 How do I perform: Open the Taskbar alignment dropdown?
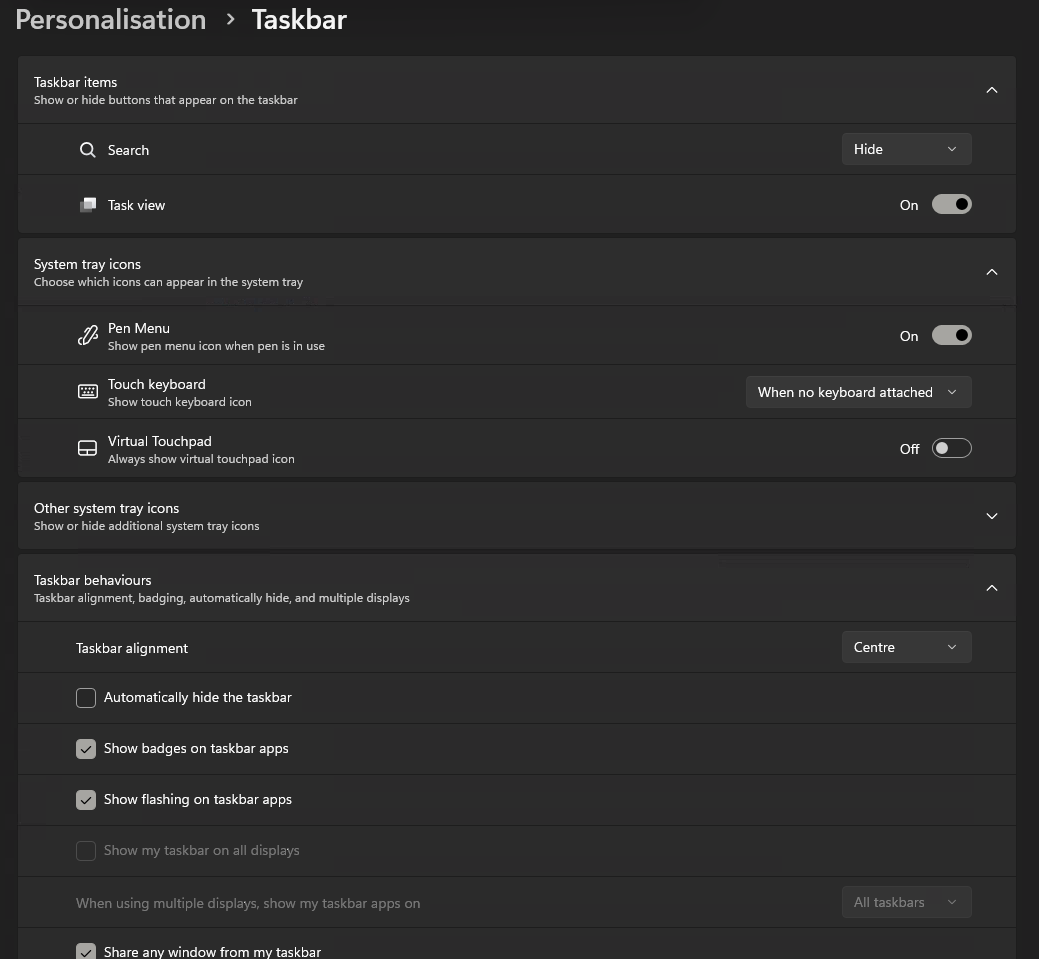click(x=906, y=647)
